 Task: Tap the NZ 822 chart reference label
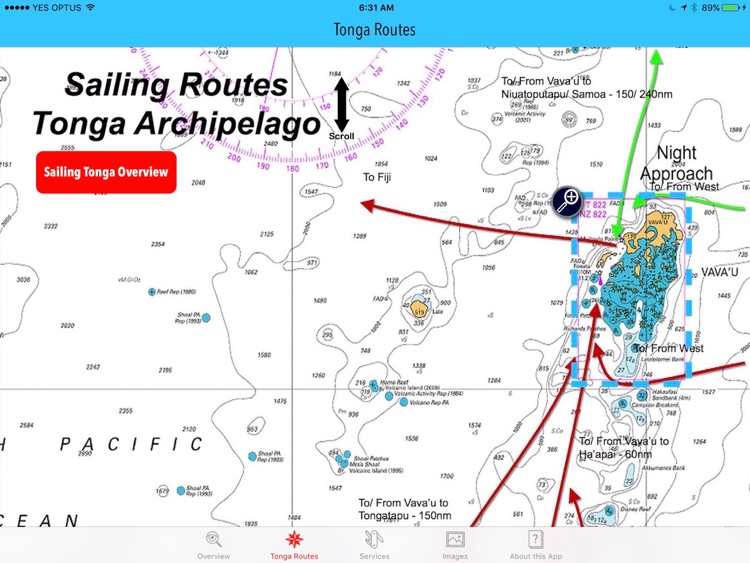[x=593, y=214]
